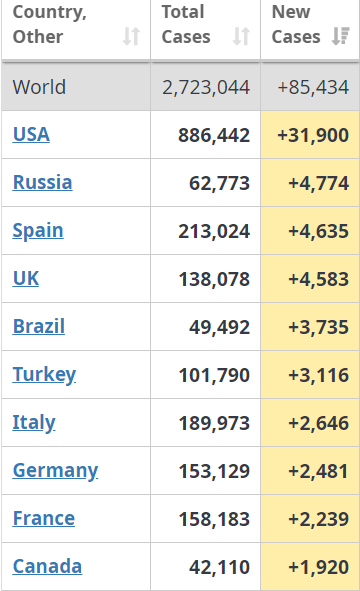Open the Brazil country link
360x591 pixels.
coord(39,326)
